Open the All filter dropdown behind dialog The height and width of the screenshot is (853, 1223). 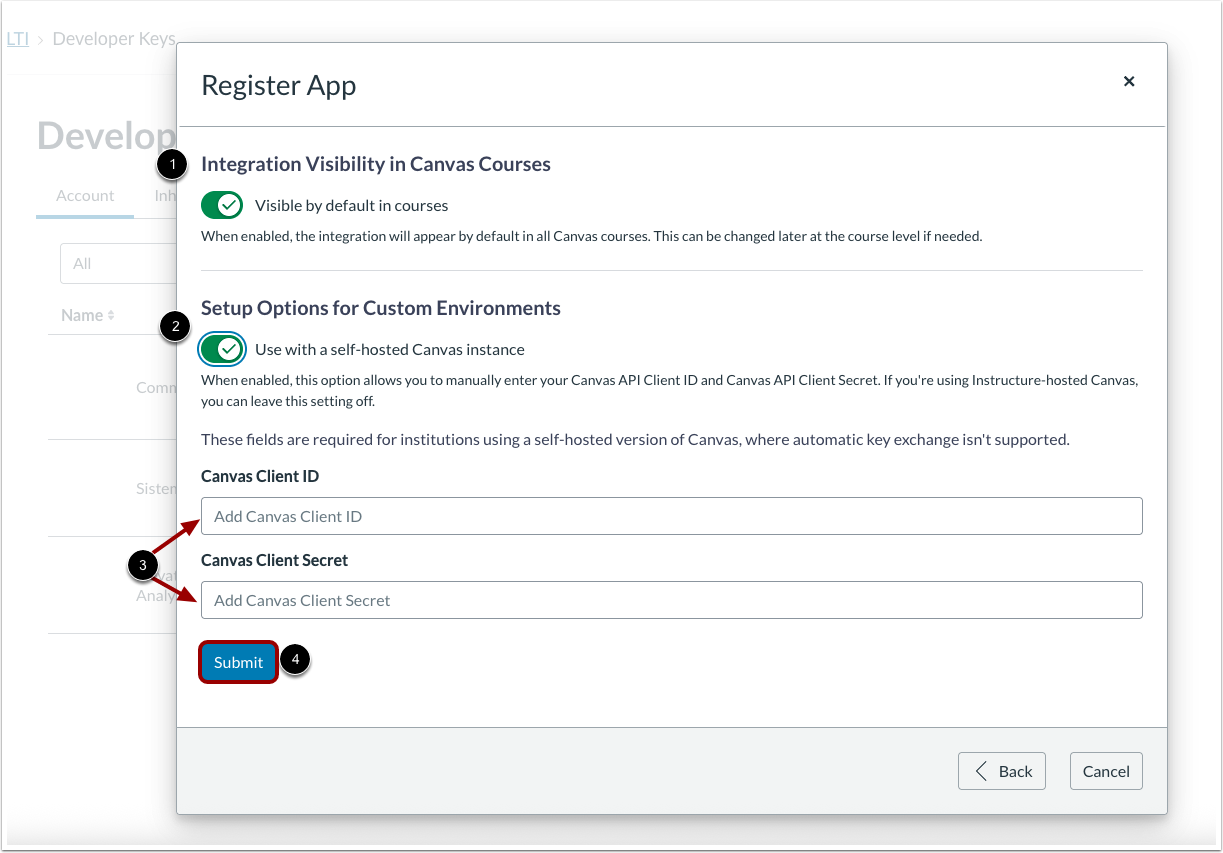pos(118,264)
